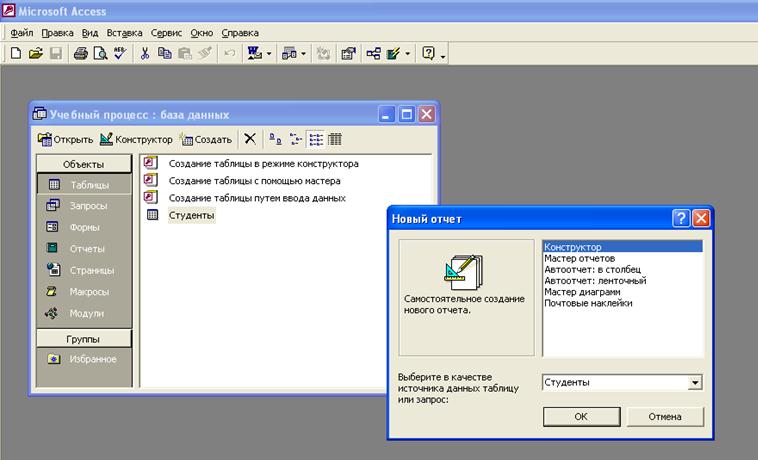Click the Office Links Word icon
This screenshot has height=460, width=758.
(x=254, y=53)
